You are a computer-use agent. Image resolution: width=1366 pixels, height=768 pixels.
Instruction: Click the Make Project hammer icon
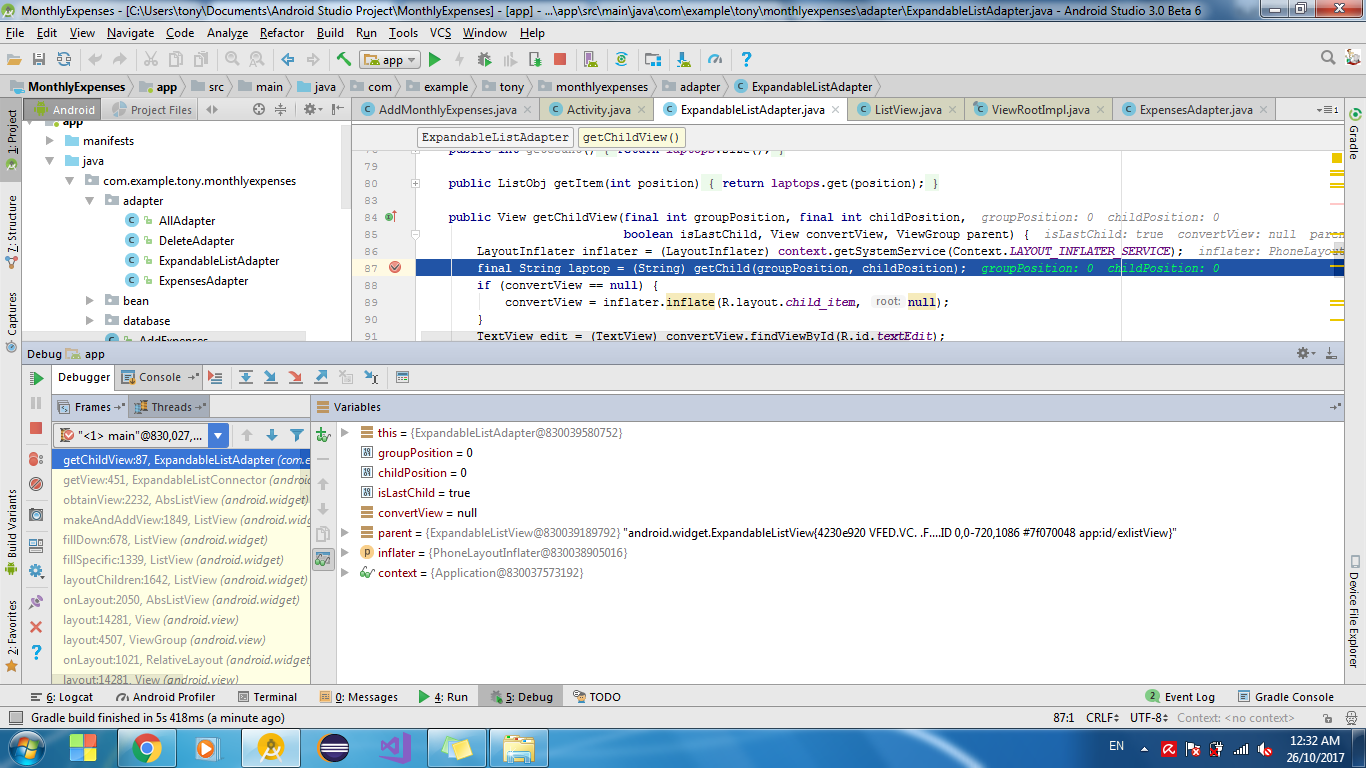343,60
